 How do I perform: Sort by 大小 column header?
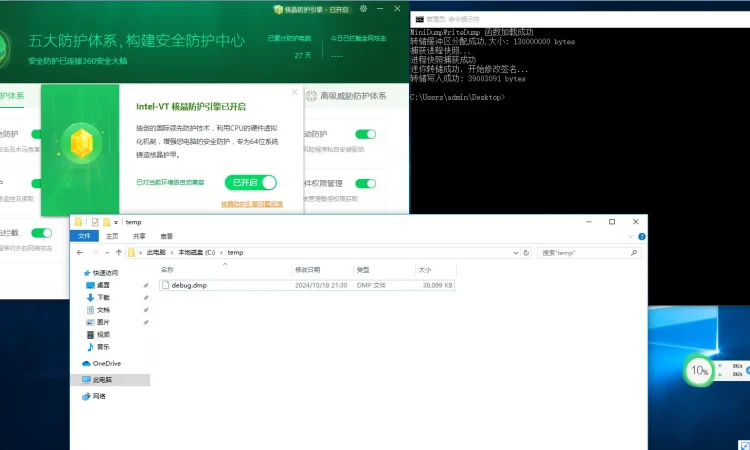[x=435, y=270]
